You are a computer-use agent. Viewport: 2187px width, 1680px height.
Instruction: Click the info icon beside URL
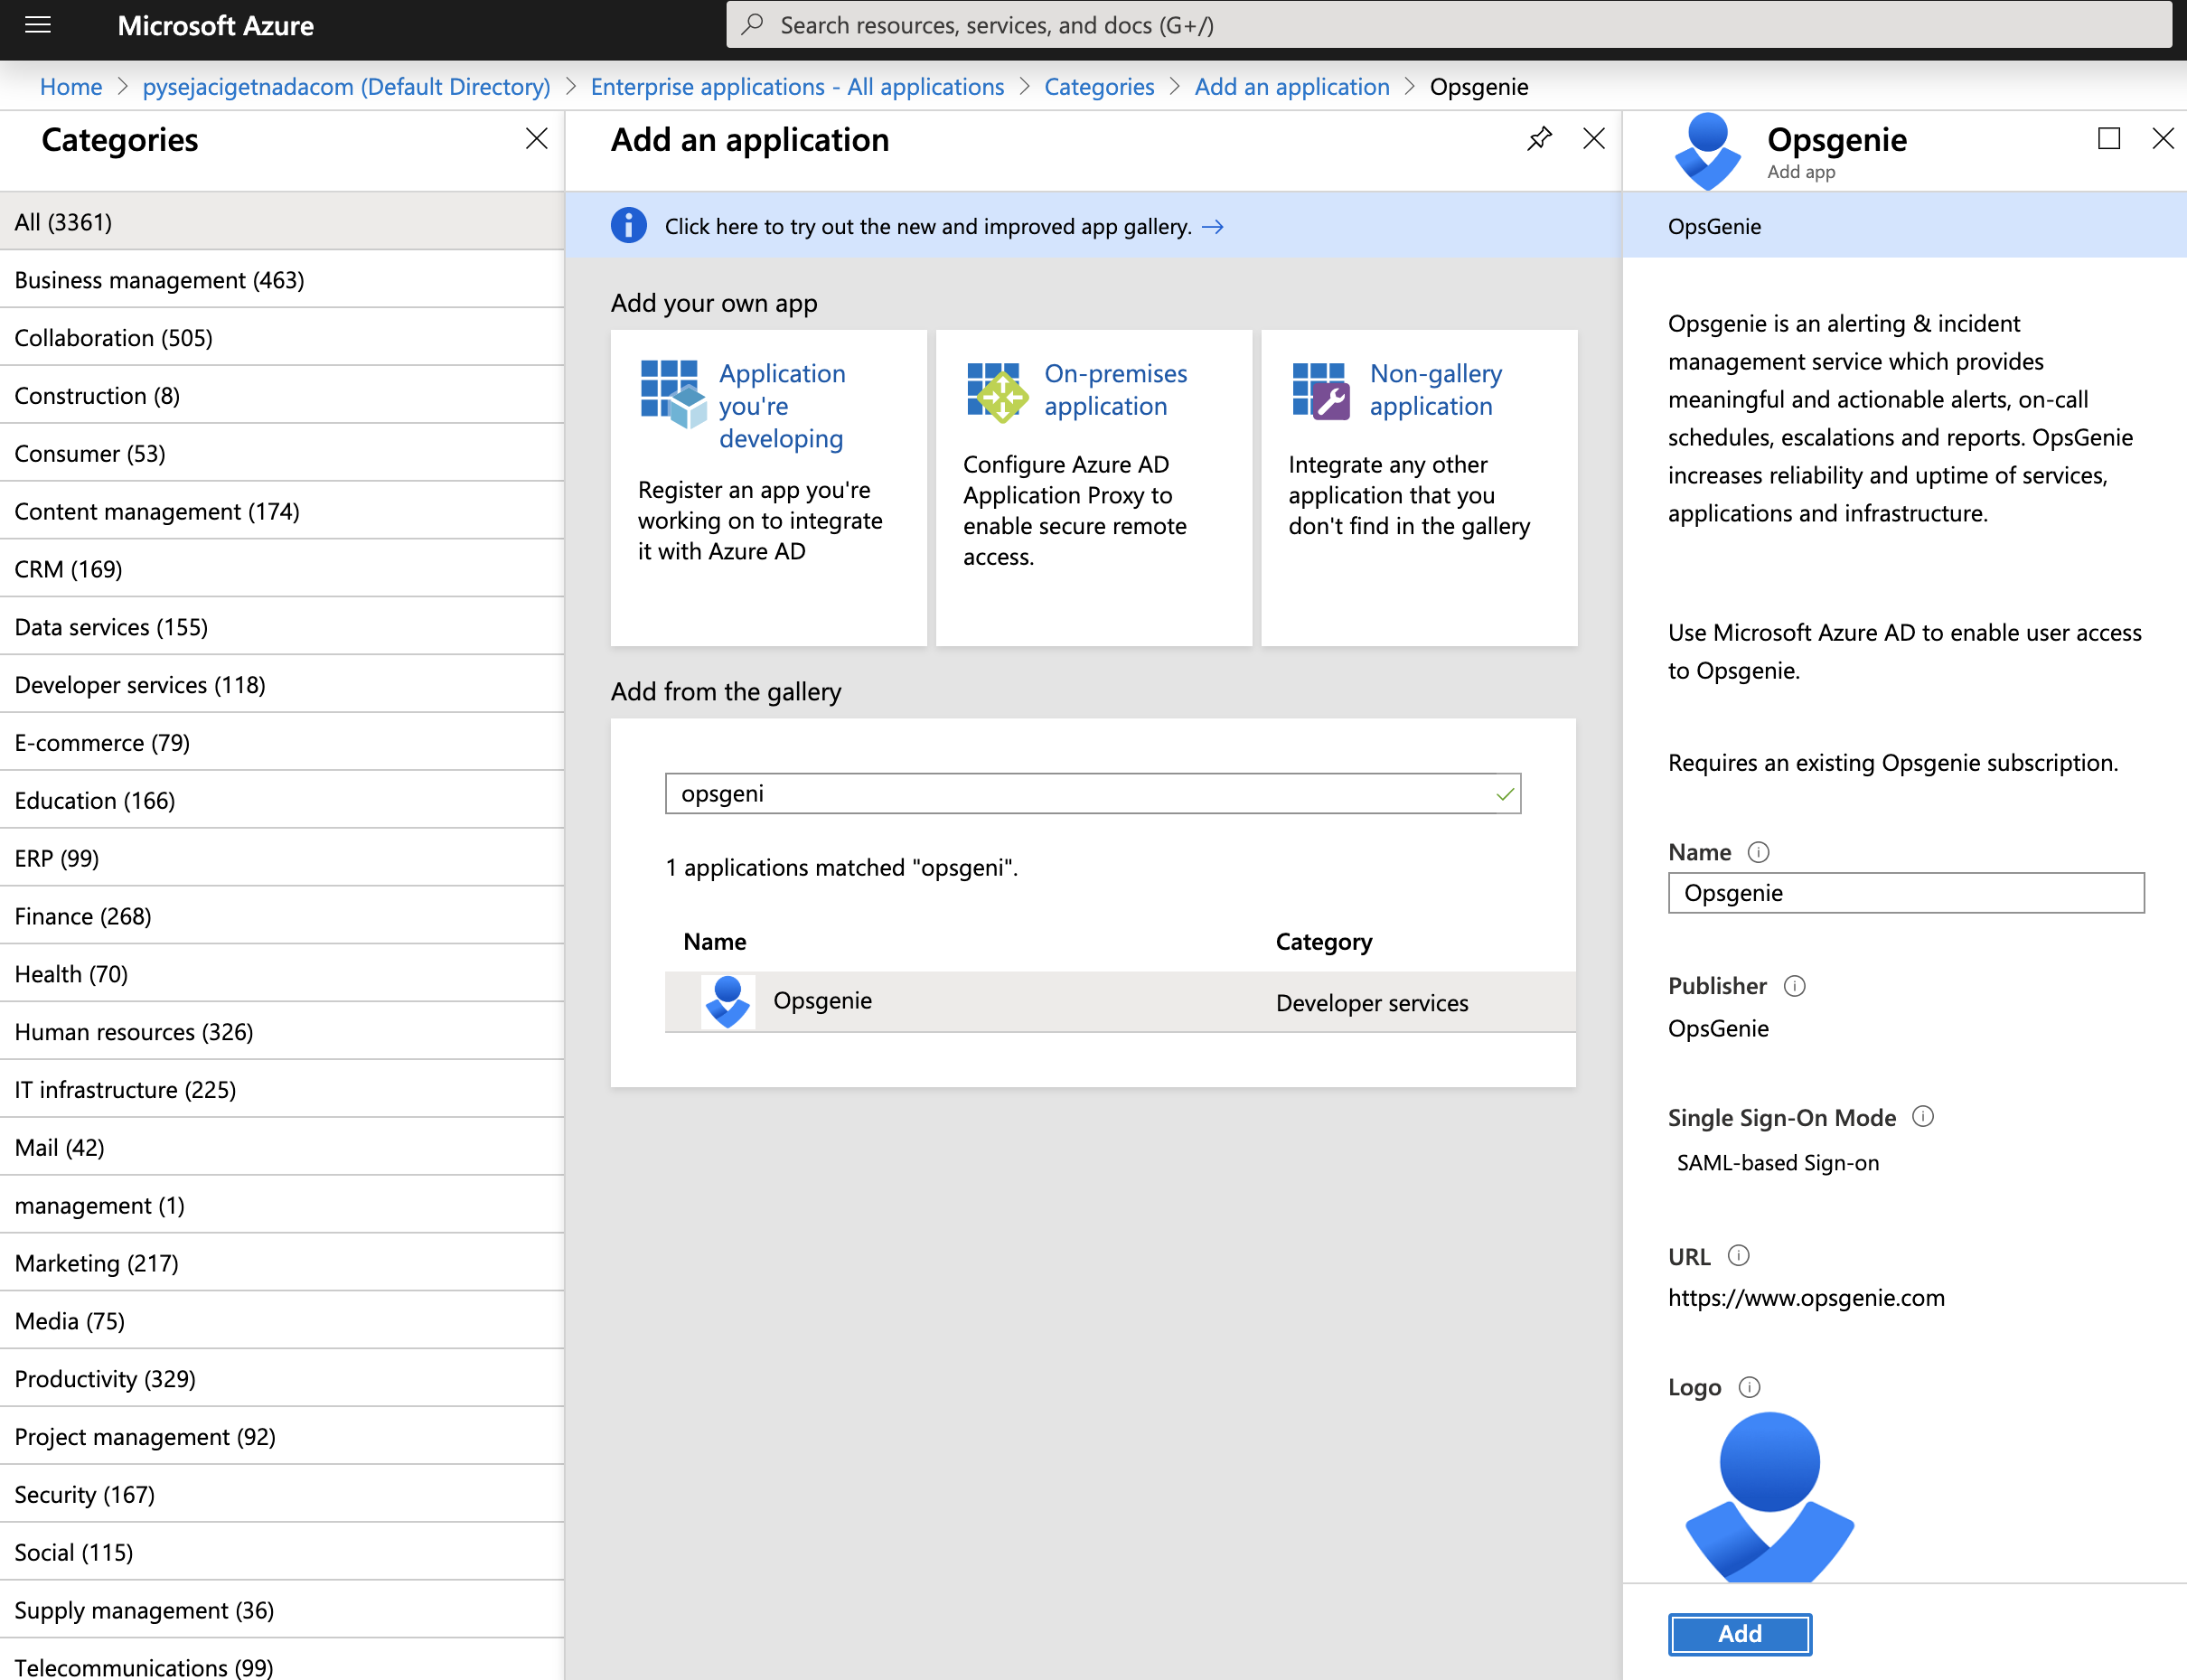pos(1739,1256)
